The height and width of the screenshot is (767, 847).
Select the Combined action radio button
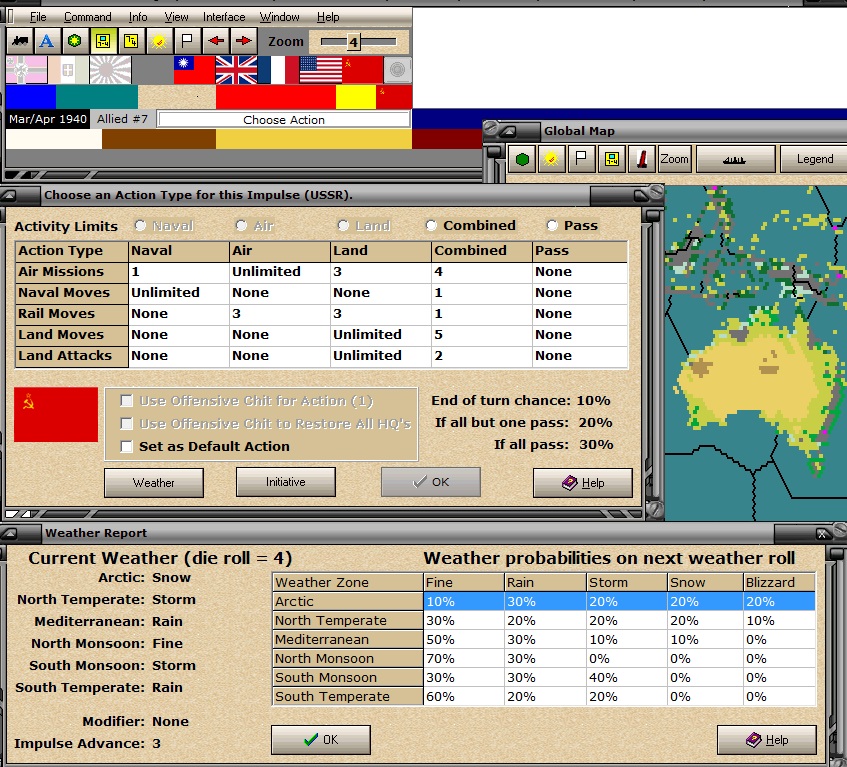click(431, 225)
